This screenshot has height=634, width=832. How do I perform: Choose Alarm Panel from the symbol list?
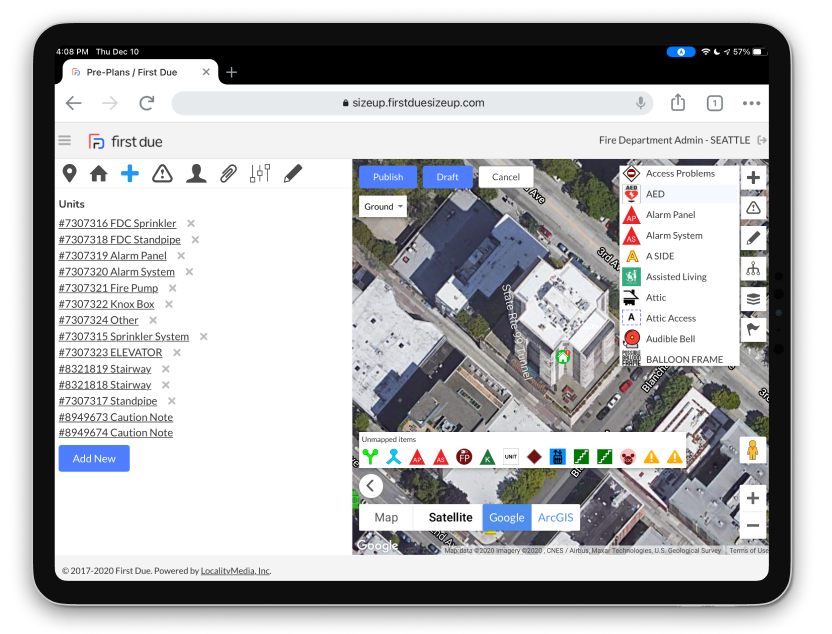pos(670,215)
